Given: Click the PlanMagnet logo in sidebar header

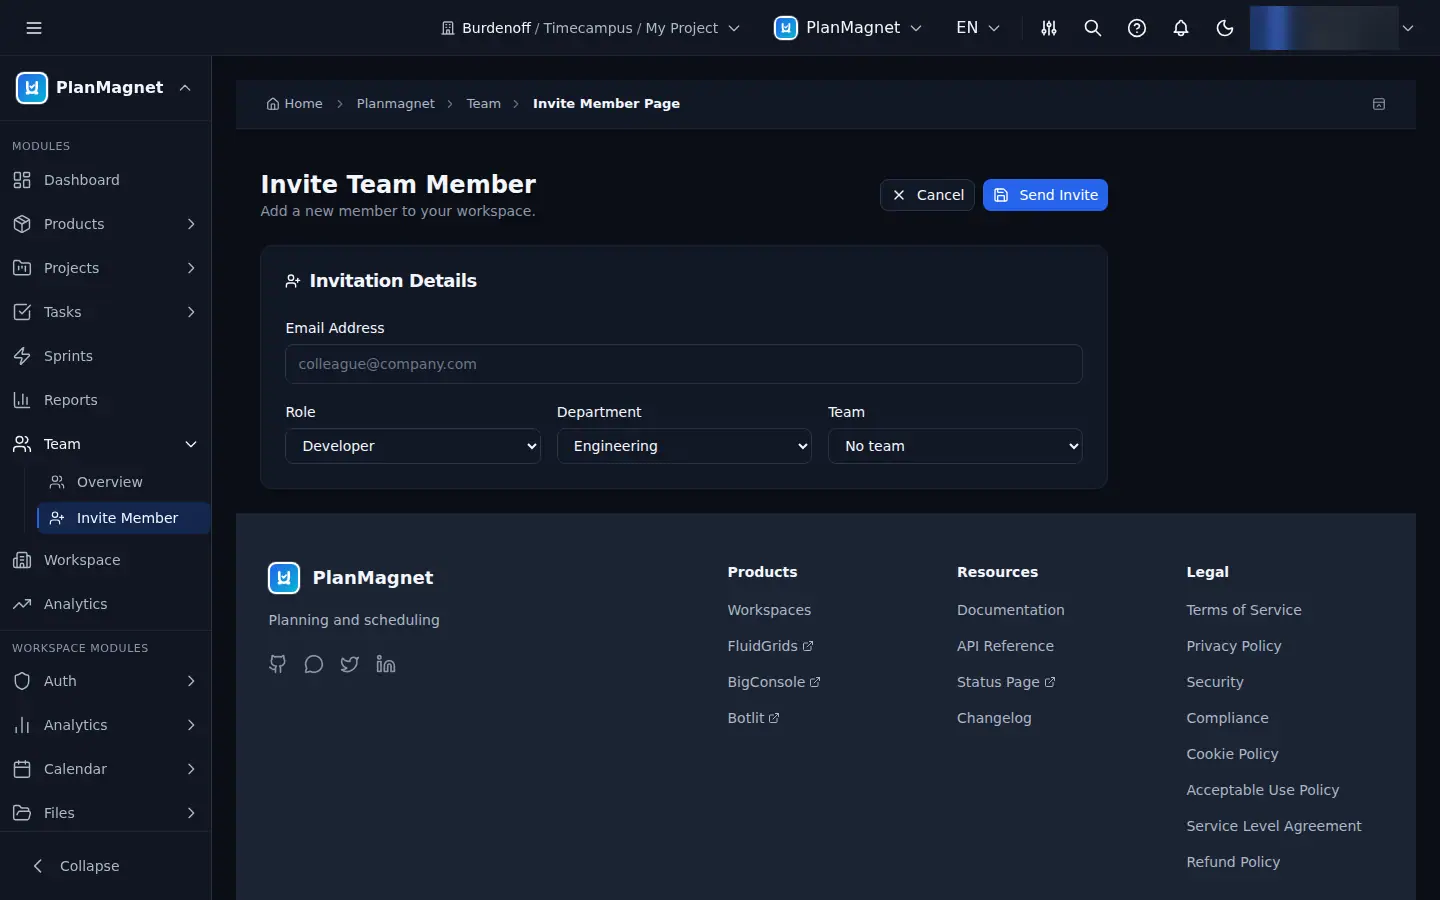Looking at the screenshot, I should 32,88.
